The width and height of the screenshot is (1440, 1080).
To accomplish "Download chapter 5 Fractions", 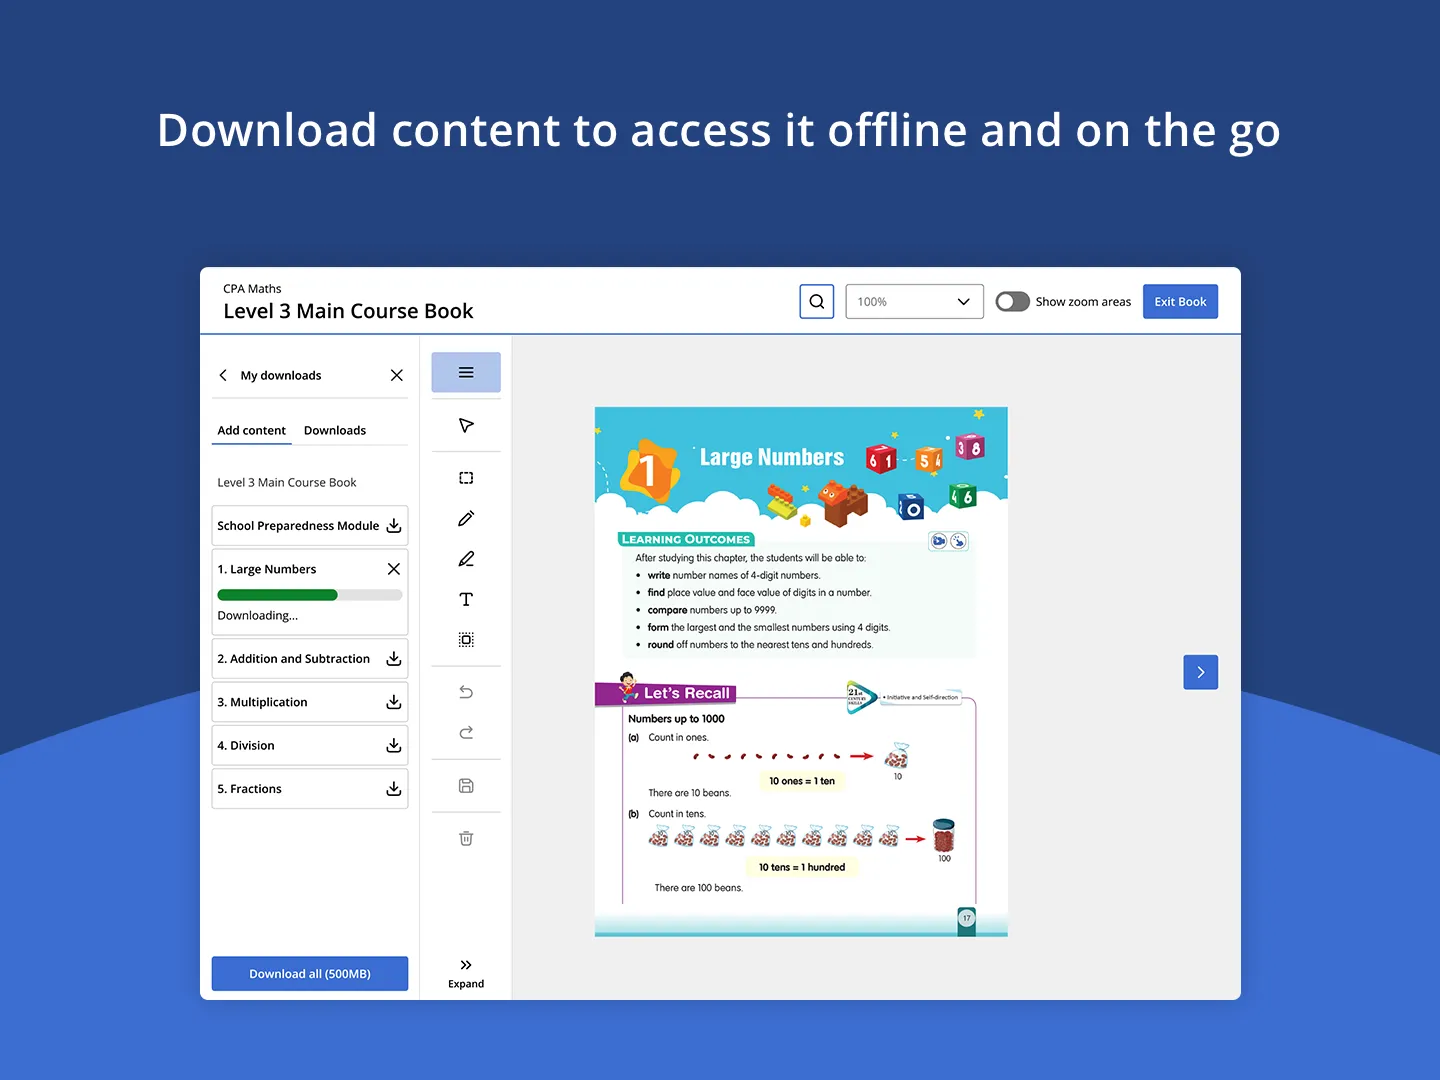I will coord(394,789).
